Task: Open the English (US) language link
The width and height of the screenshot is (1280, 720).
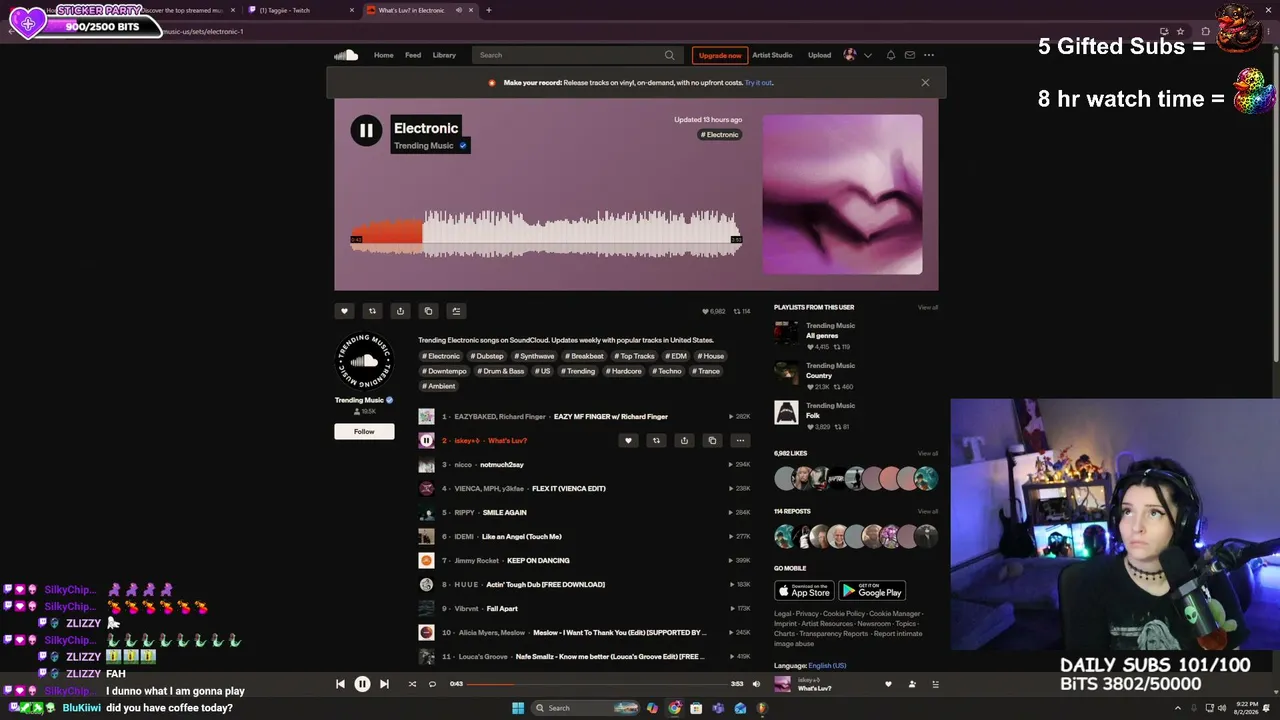Action: point(827,665)
